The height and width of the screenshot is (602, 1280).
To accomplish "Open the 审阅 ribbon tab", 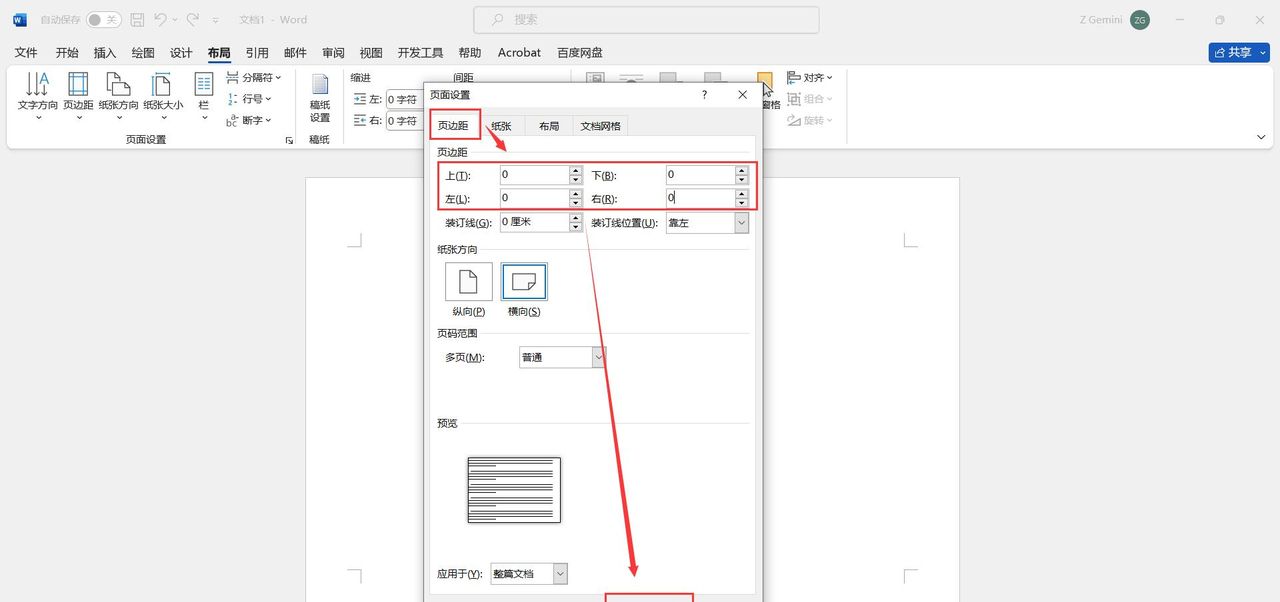I will (332, 52).
